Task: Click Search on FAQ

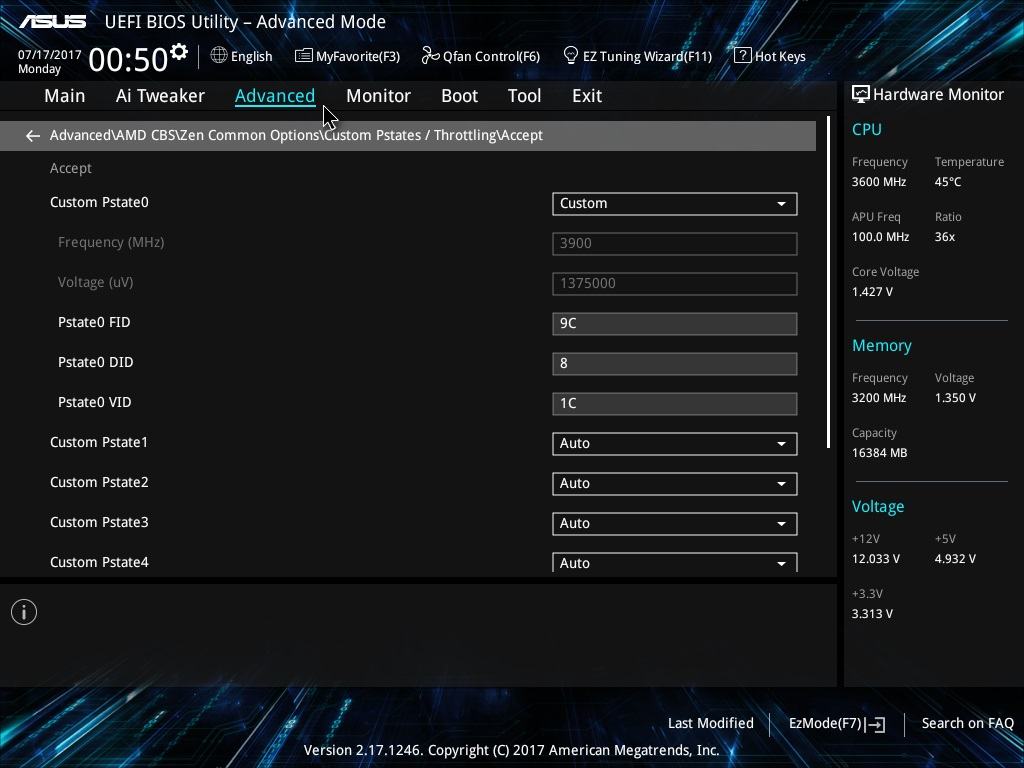Action: pyautogui.click(x=967, y=723)
